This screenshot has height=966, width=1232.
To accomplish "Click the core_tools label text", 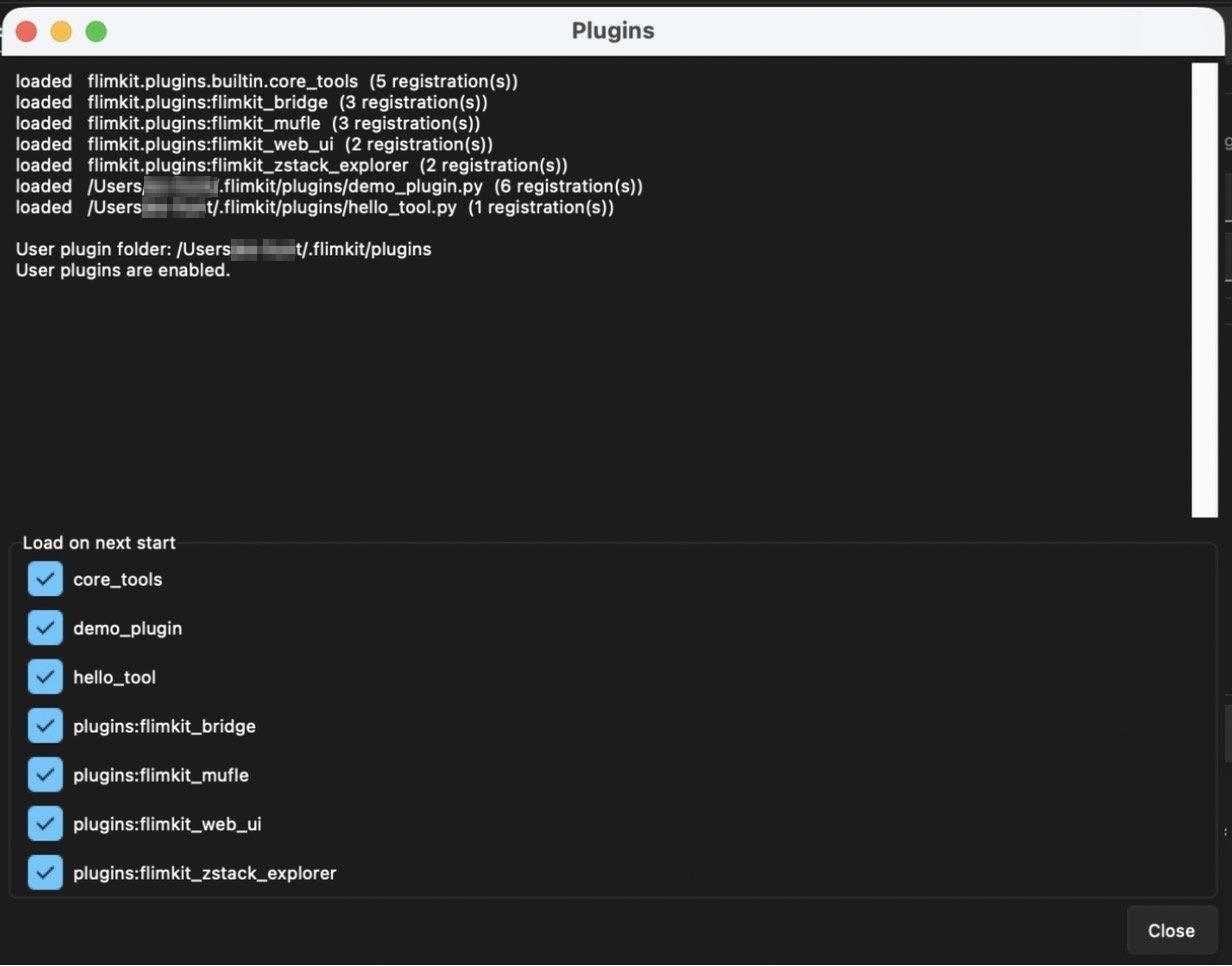I will click(118, 579).
